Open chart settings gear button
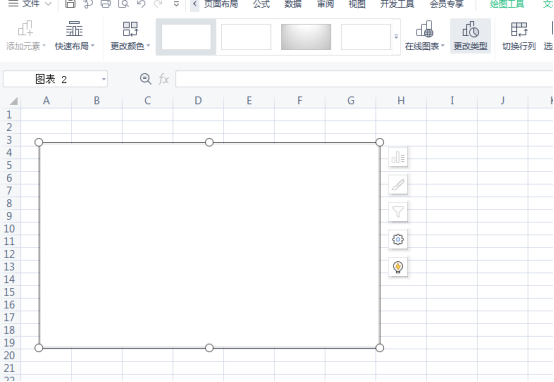The width and height of the screenshot is (554, 382). pos(398,240)
